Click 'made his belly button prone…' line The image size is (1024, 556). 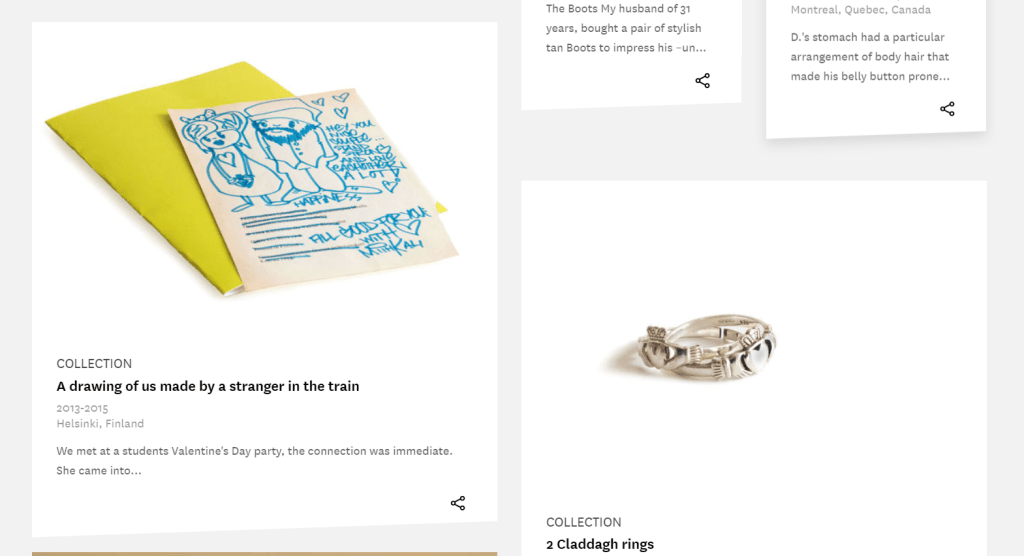pyautogui.click(x=870, y=76)
